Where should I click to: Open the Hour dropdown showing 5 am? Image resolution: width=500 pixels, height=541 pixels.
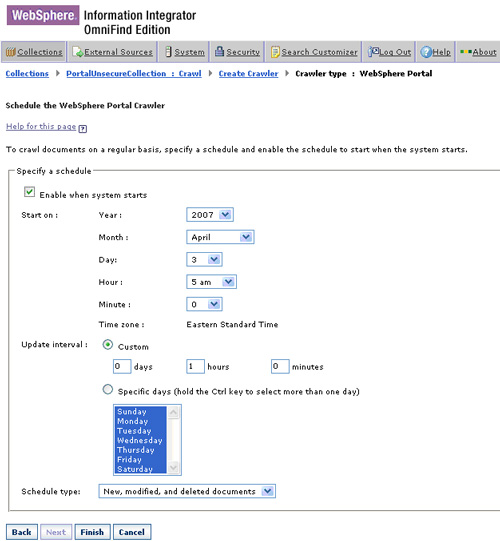(x=211, y=282)
